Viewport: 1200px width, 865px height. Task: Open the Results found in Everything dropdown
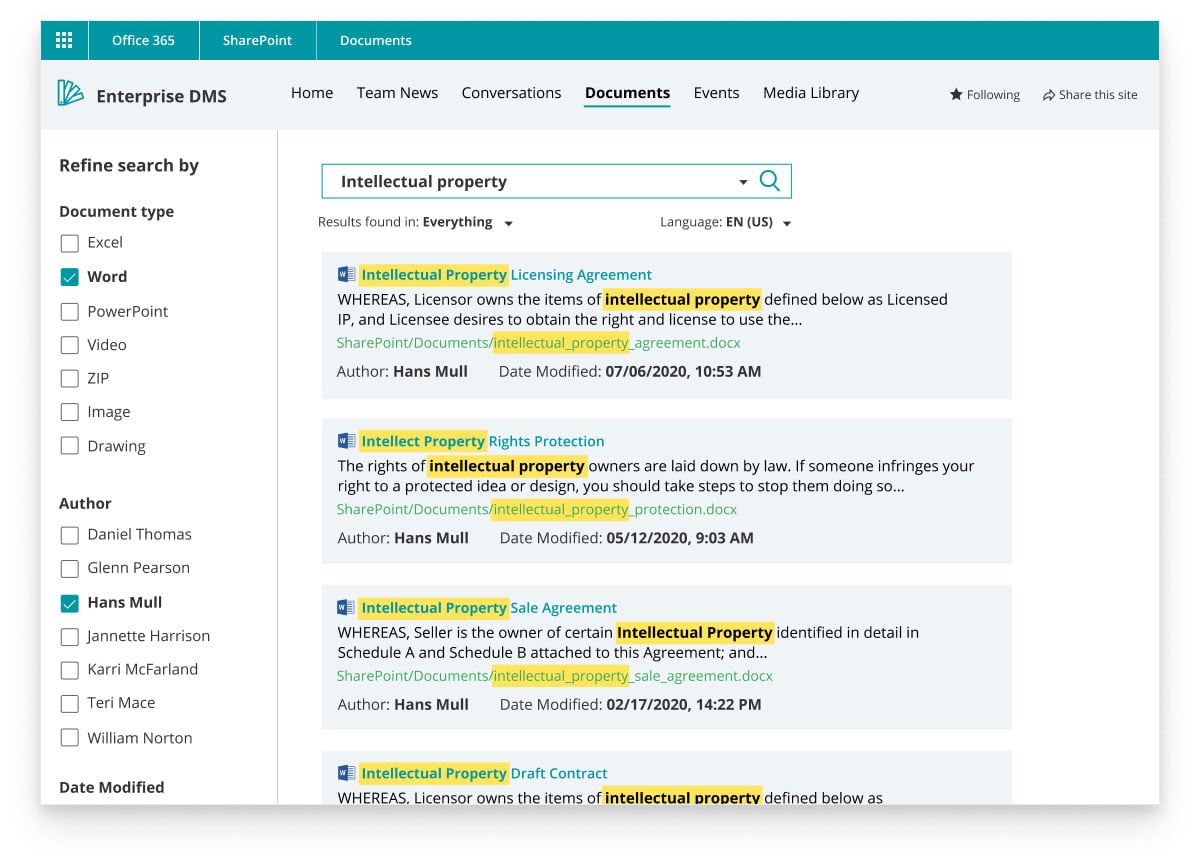click(508, 223)
